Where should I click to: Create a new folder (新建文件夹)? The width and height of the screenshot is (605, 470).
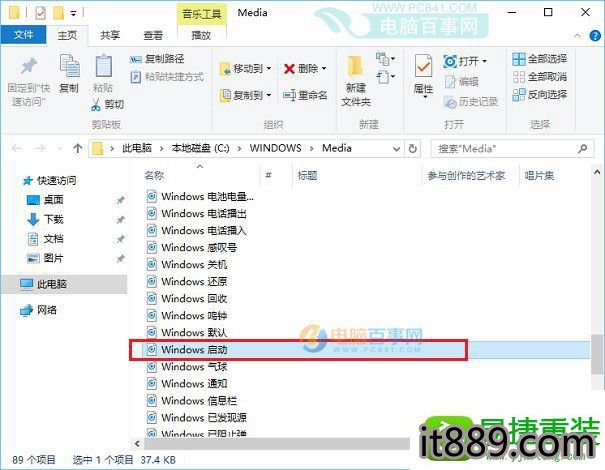[356, 81]
